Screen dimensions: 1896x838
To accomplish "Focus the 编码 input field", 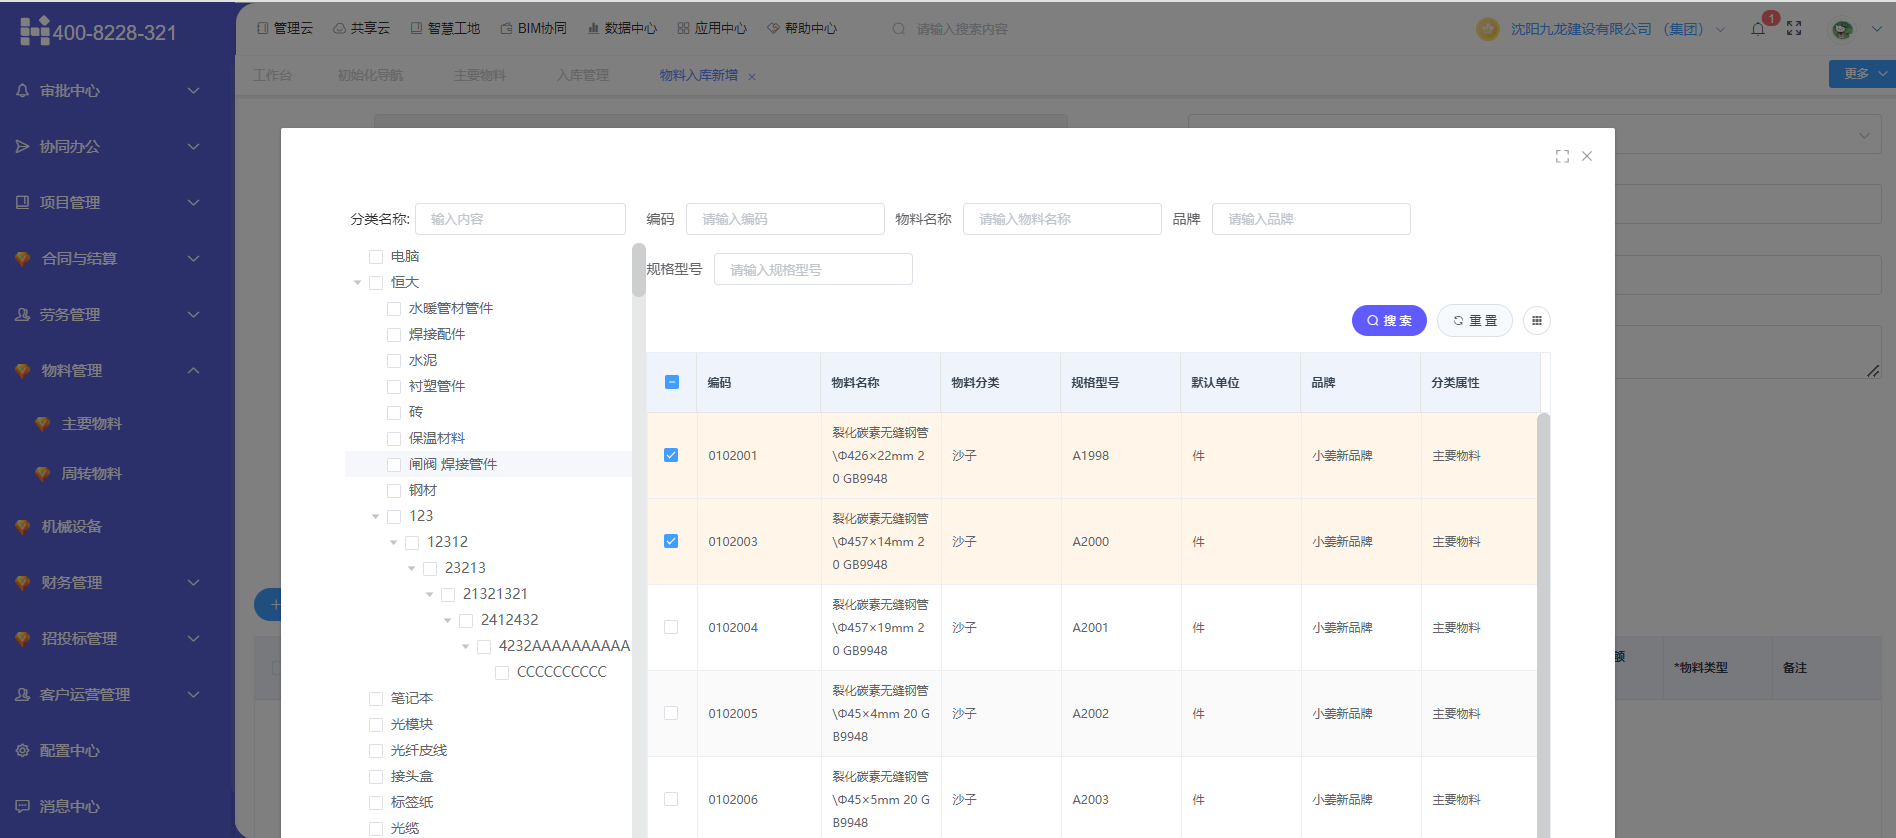I will tap(785, 219).
